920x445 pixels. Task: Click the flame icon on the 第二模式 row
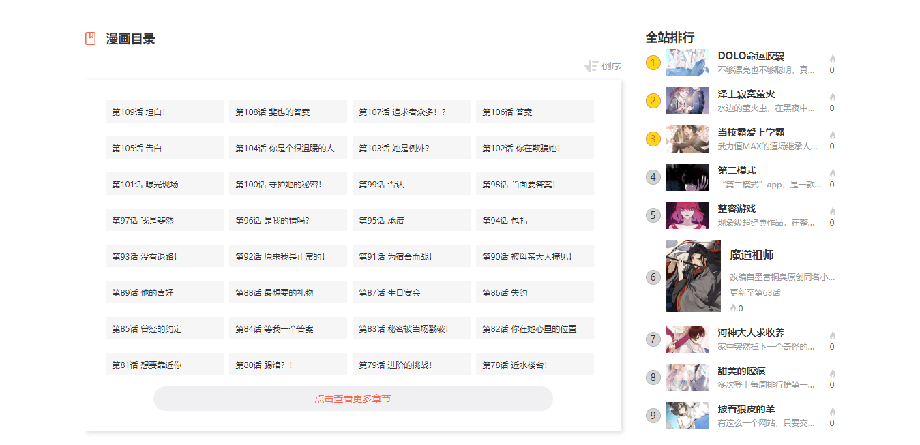832,173
